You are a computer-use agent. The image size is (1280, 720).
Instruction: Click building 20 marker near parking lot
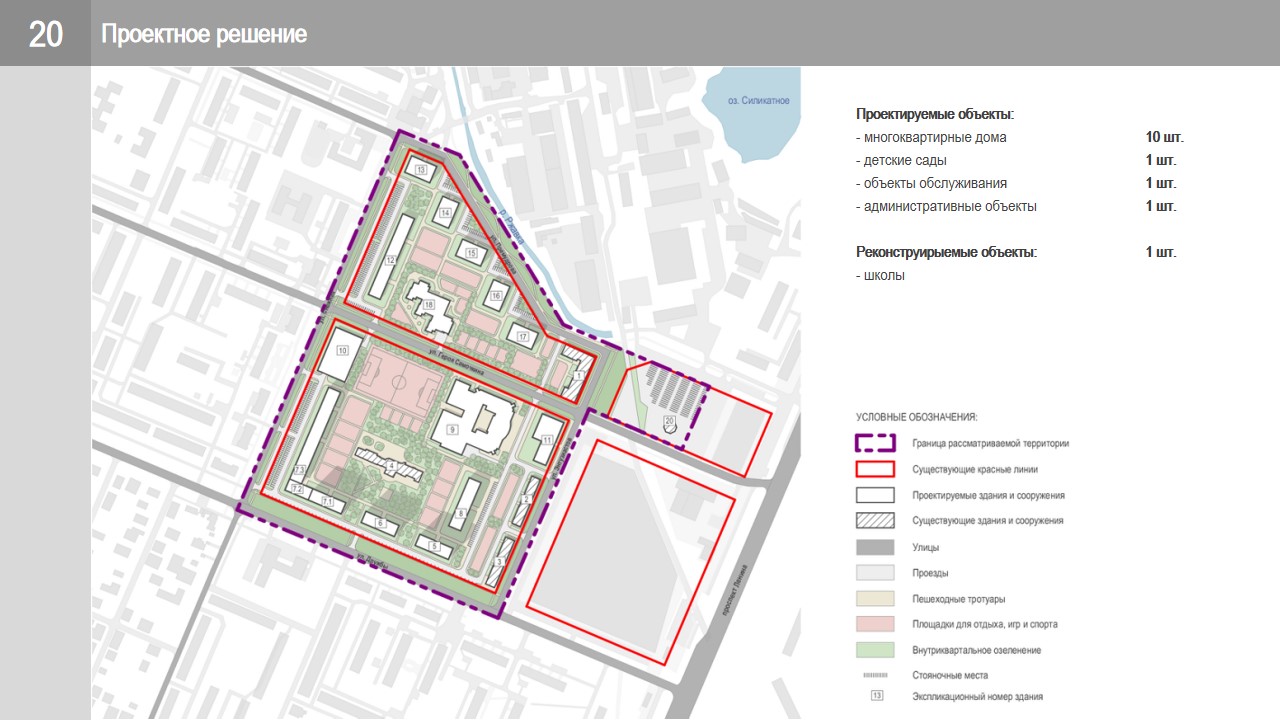point(669,422)
